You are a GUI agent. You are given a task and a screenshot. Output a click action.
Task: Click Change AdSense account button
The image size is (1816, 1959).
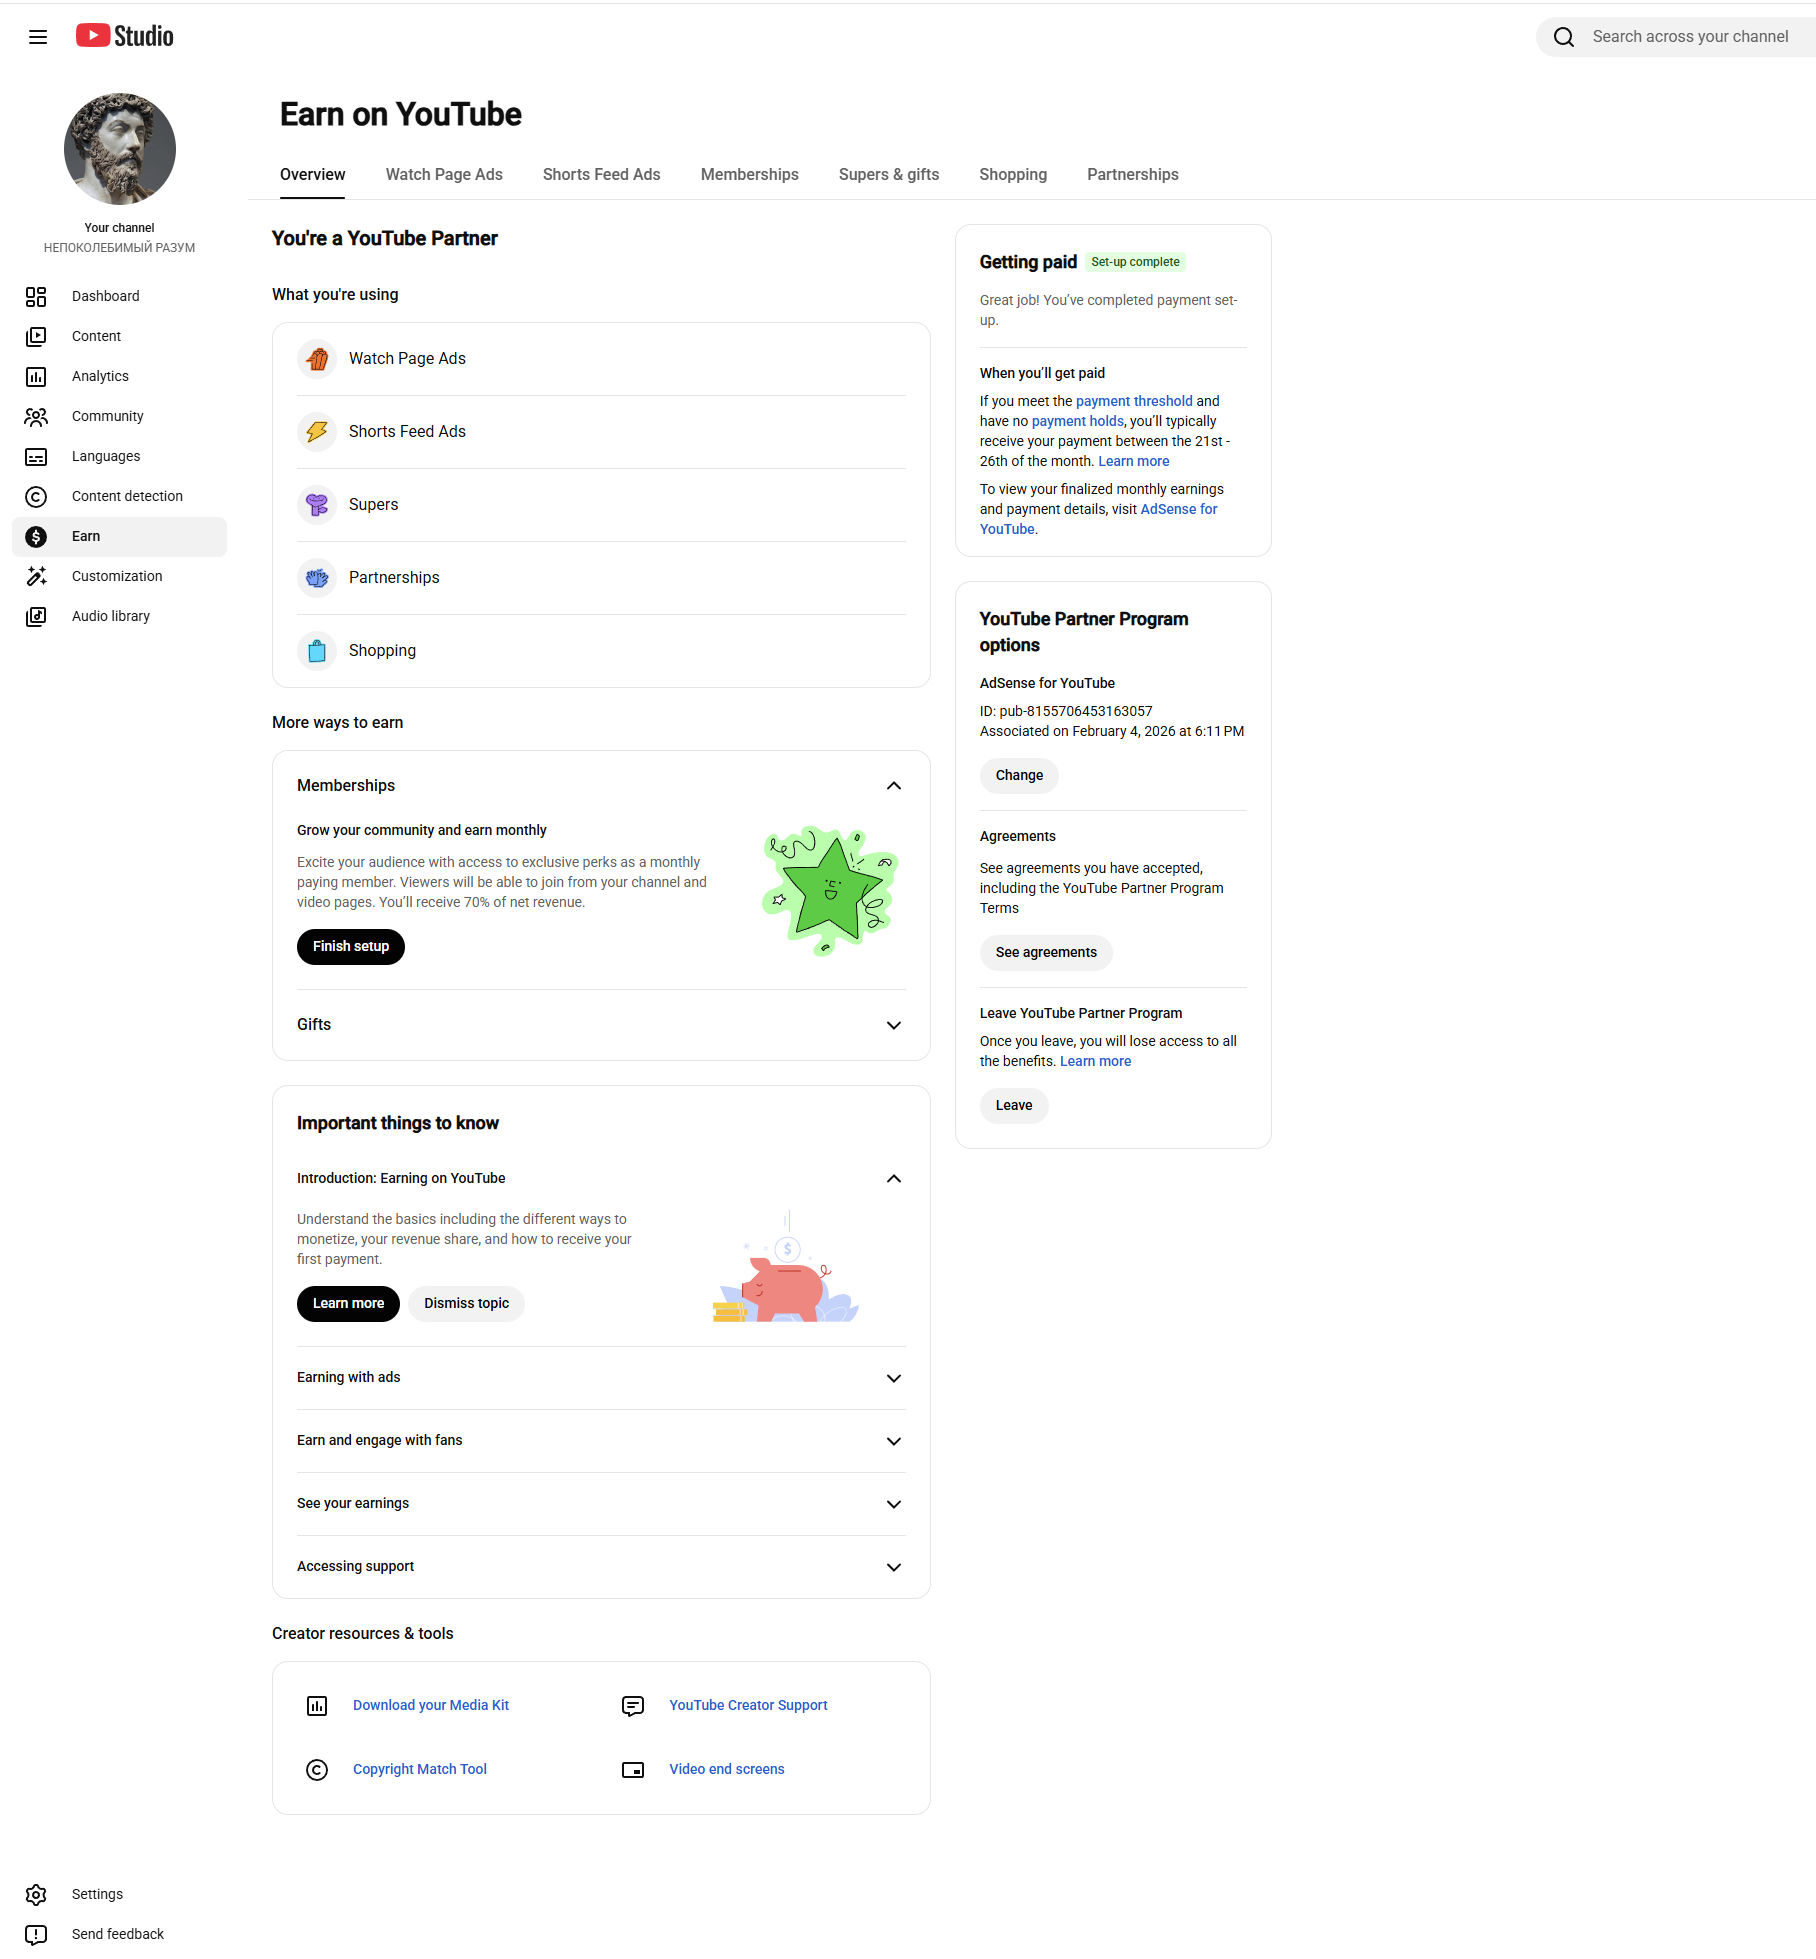1019,776
